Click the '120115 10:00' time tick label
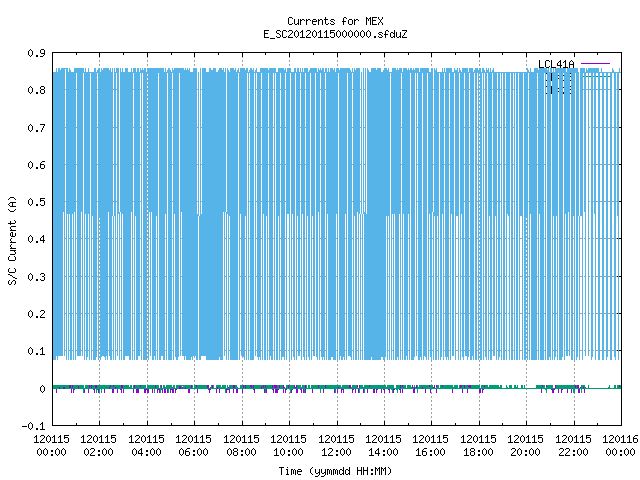 [x=289, y=446]
